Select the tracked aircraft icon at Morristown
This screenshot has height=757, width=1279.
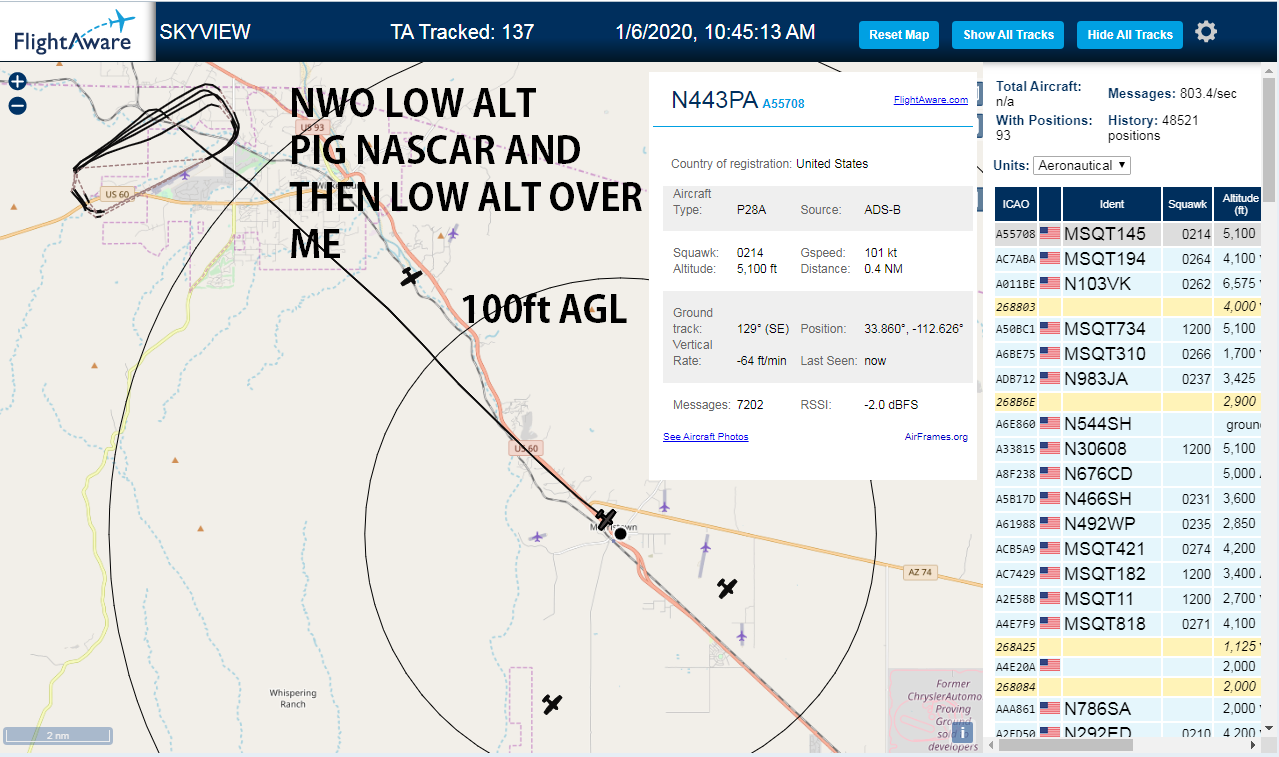point(605,520)
